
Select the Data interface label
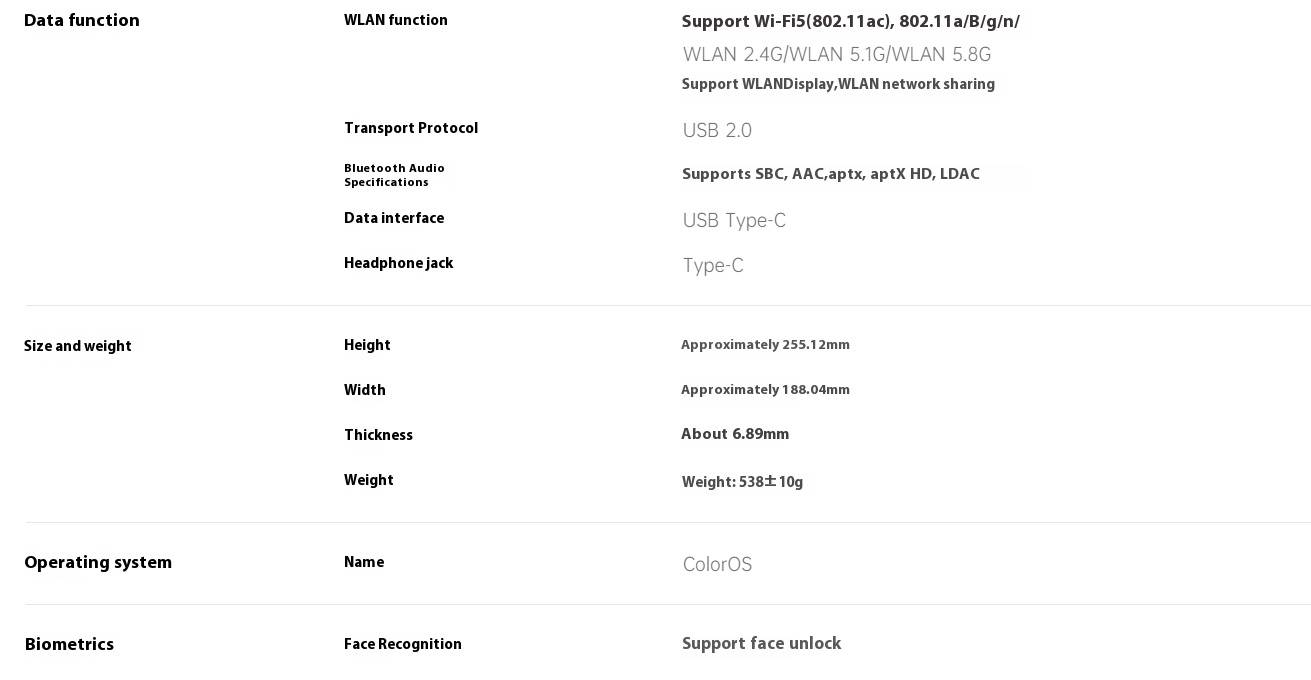tap(394, 218)
